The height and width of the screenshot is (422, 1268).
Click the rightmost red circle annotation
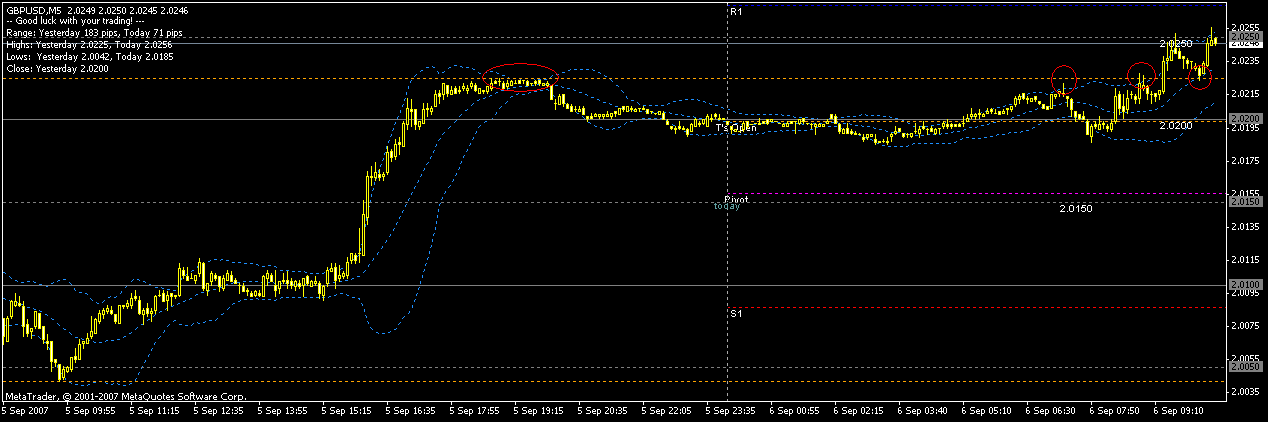[1200, 76]
